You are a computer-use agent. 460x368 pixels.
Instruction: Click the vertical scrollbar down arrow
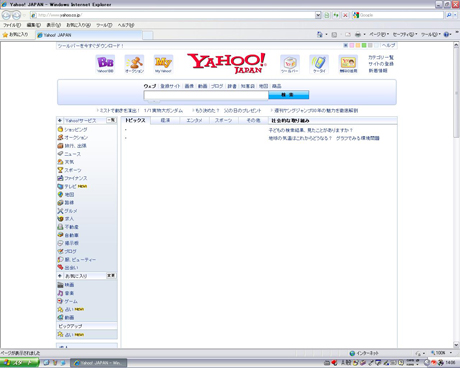(x=456, y=345)
